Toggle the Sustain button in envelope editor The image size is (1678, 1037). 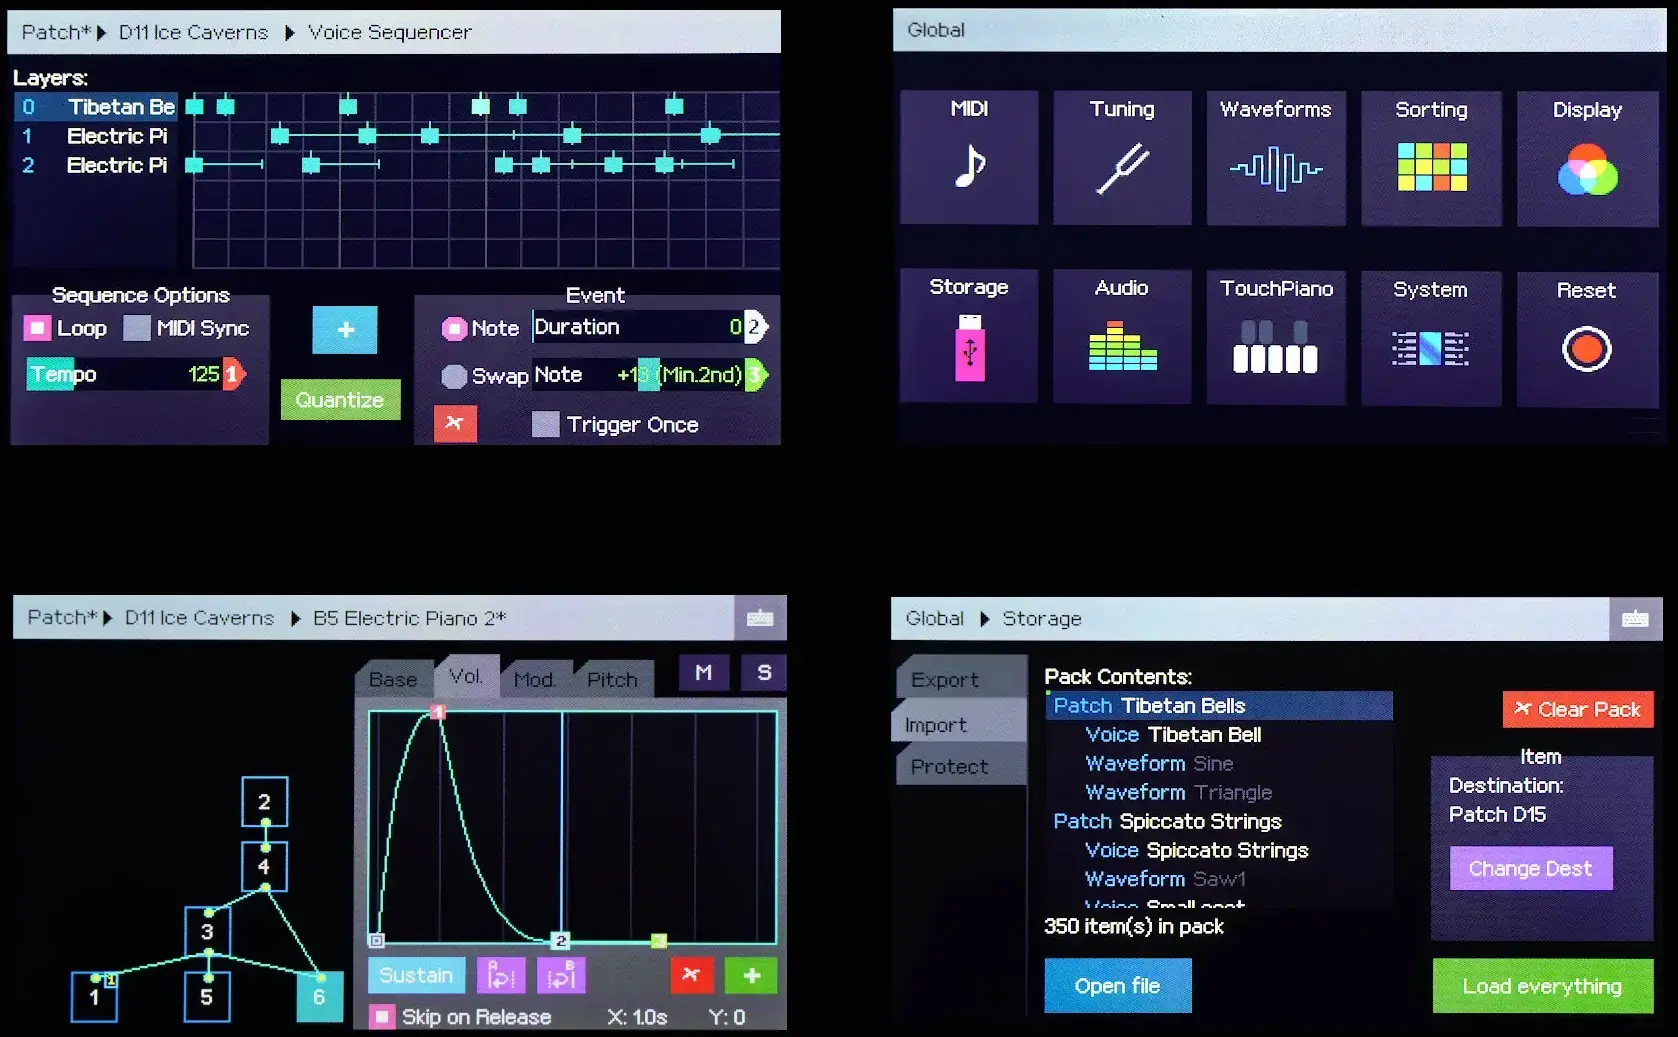point(416,975)
